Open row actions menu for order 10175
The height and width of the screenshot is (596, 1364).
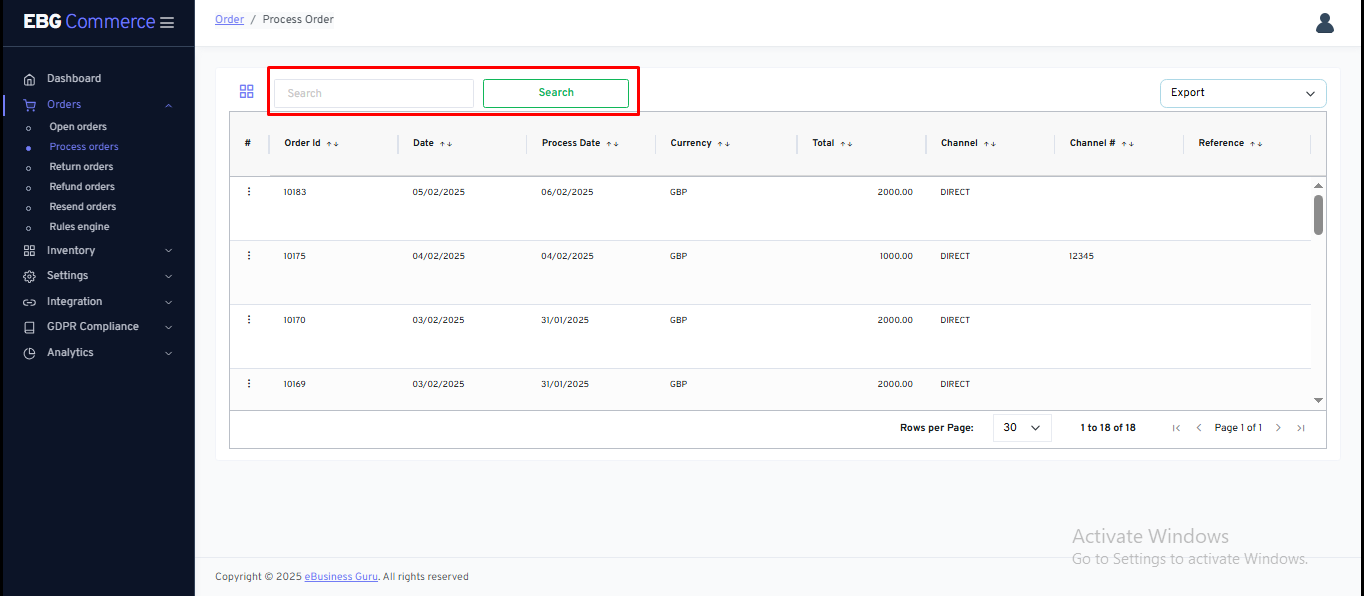tap(249, 256)
